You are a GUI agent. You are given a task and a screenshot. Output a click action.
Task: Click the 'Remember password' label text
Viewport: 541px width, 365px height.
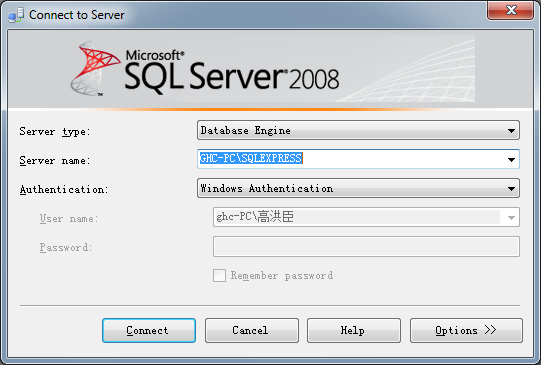coord(282,275)
